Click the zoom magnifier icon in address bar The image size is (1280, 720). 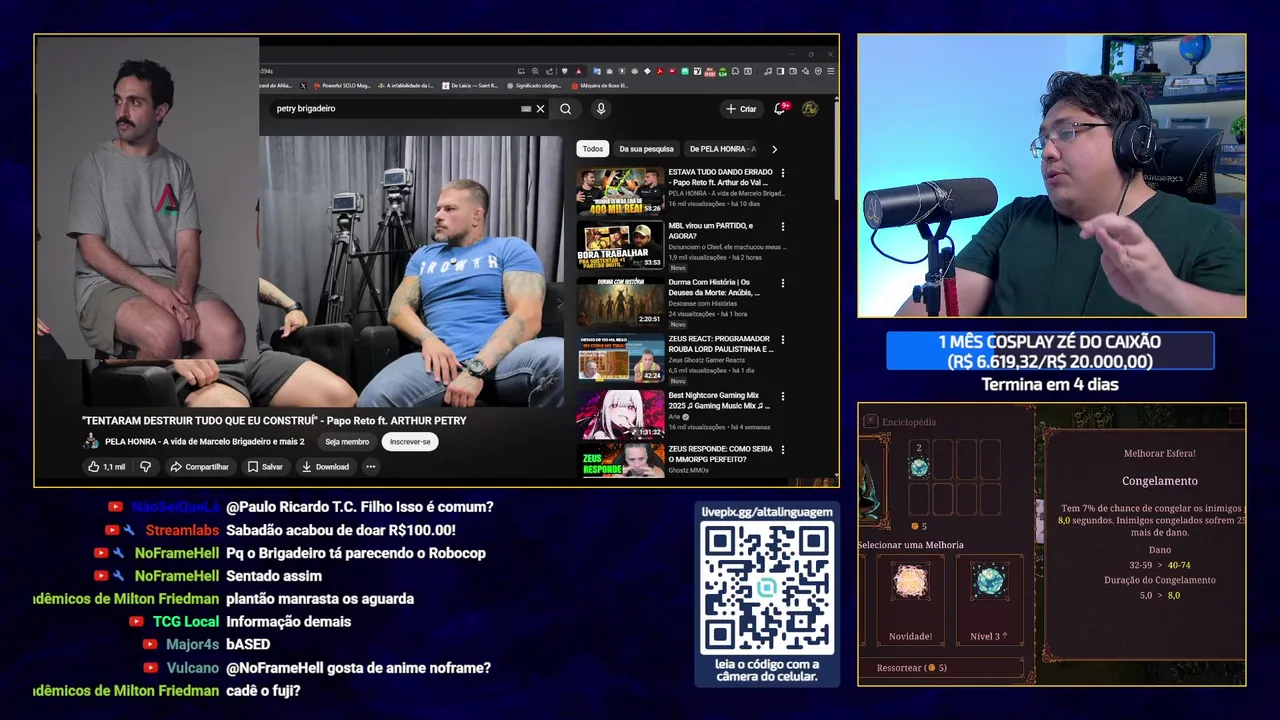[535, 71]
